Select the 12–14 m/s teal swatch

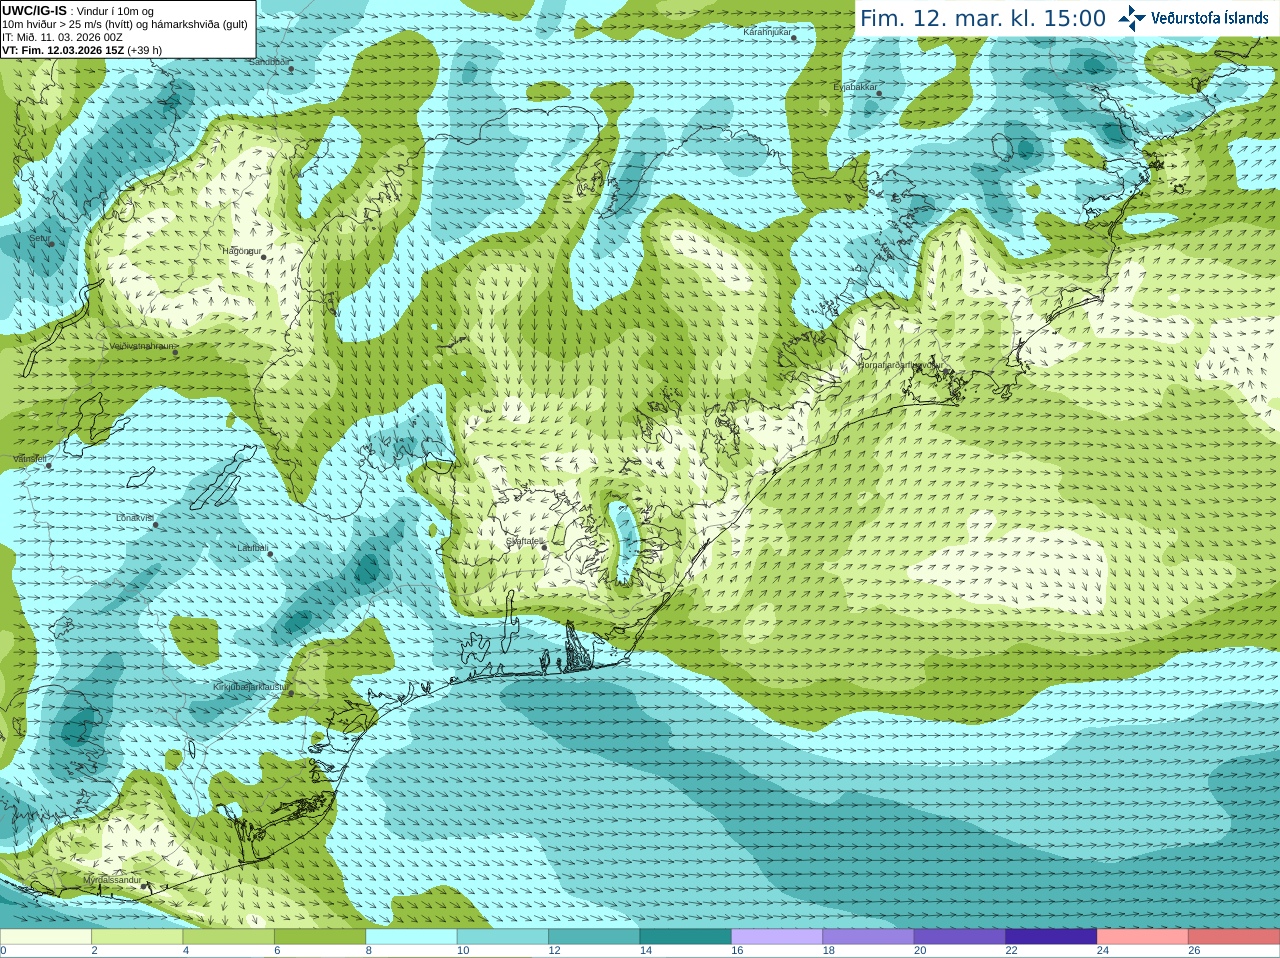click(x=594, y=937)
